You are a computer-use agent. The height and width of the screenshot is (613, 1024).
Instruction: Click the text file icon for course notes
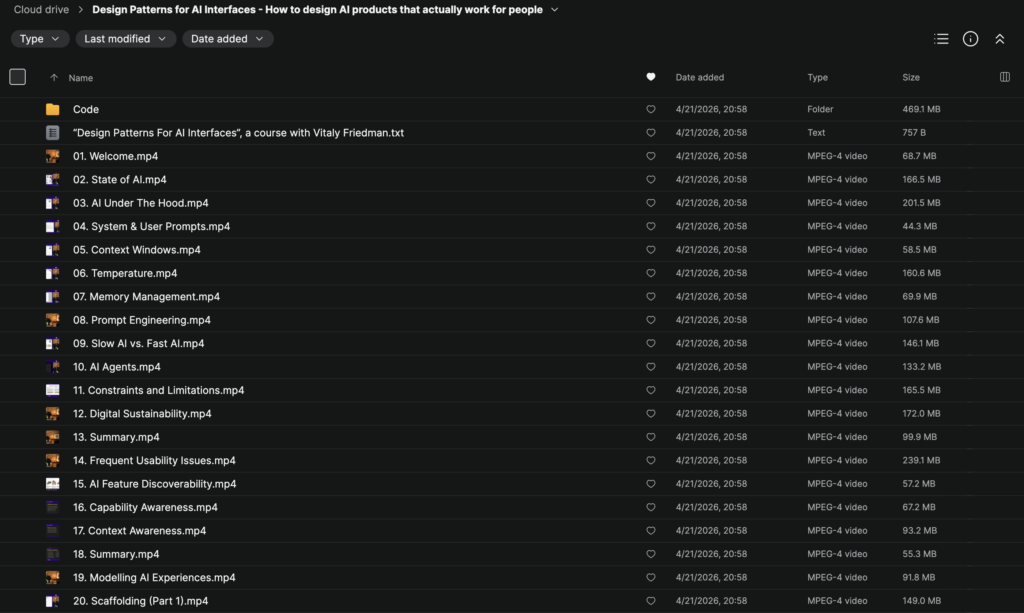pos(52,133)
